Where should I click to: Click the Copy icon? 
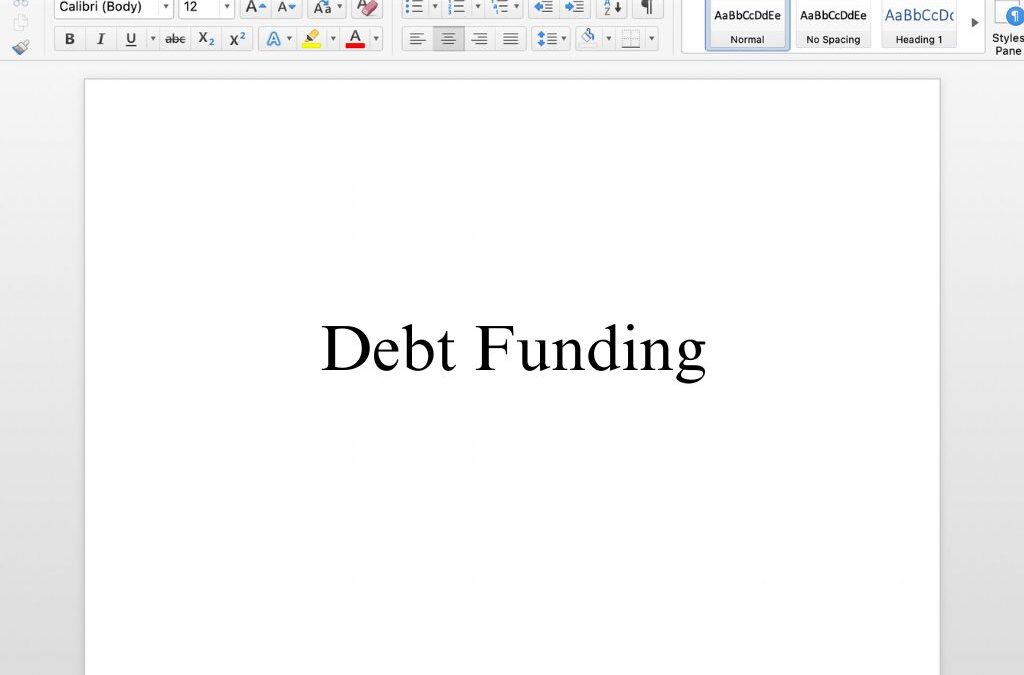pyautogui.click(x=21, y=22)
